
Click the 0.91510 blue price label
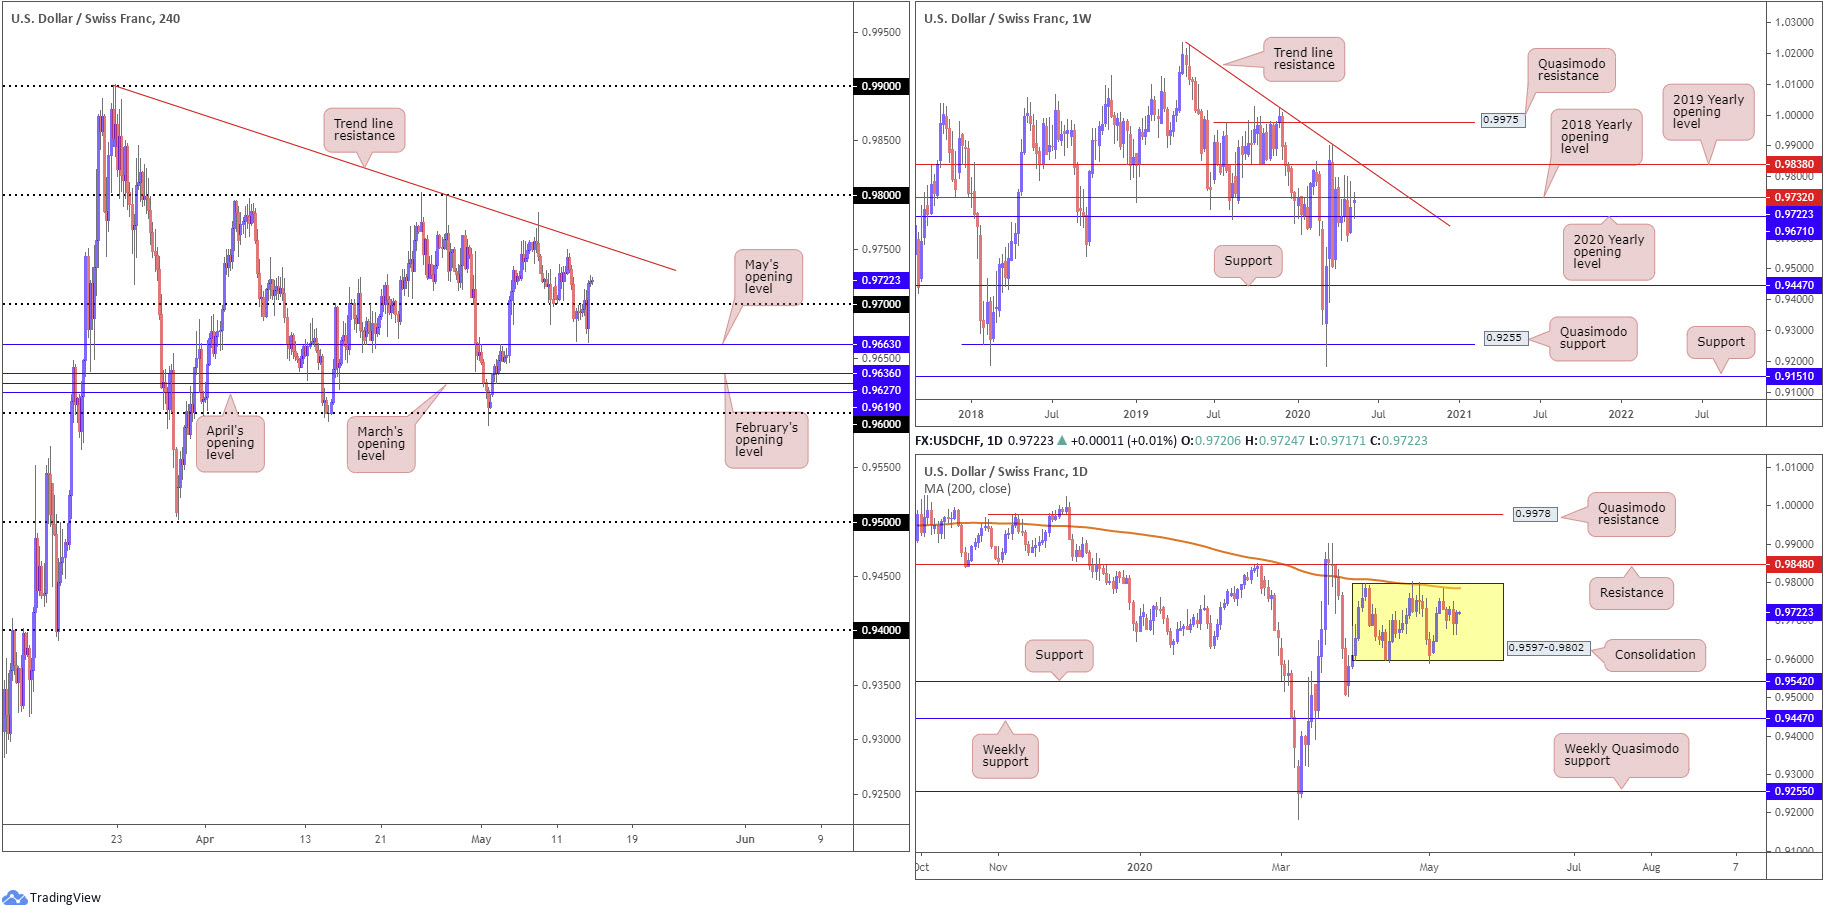(x=1794, y=376)
